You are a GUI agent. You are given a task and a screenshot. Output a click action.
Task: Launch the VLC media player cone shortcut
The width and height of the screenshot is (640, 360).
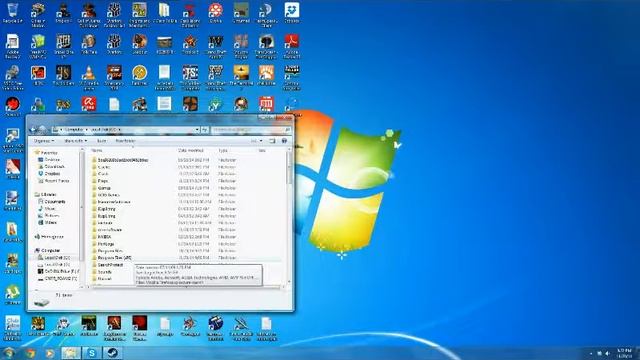(89, 76)
